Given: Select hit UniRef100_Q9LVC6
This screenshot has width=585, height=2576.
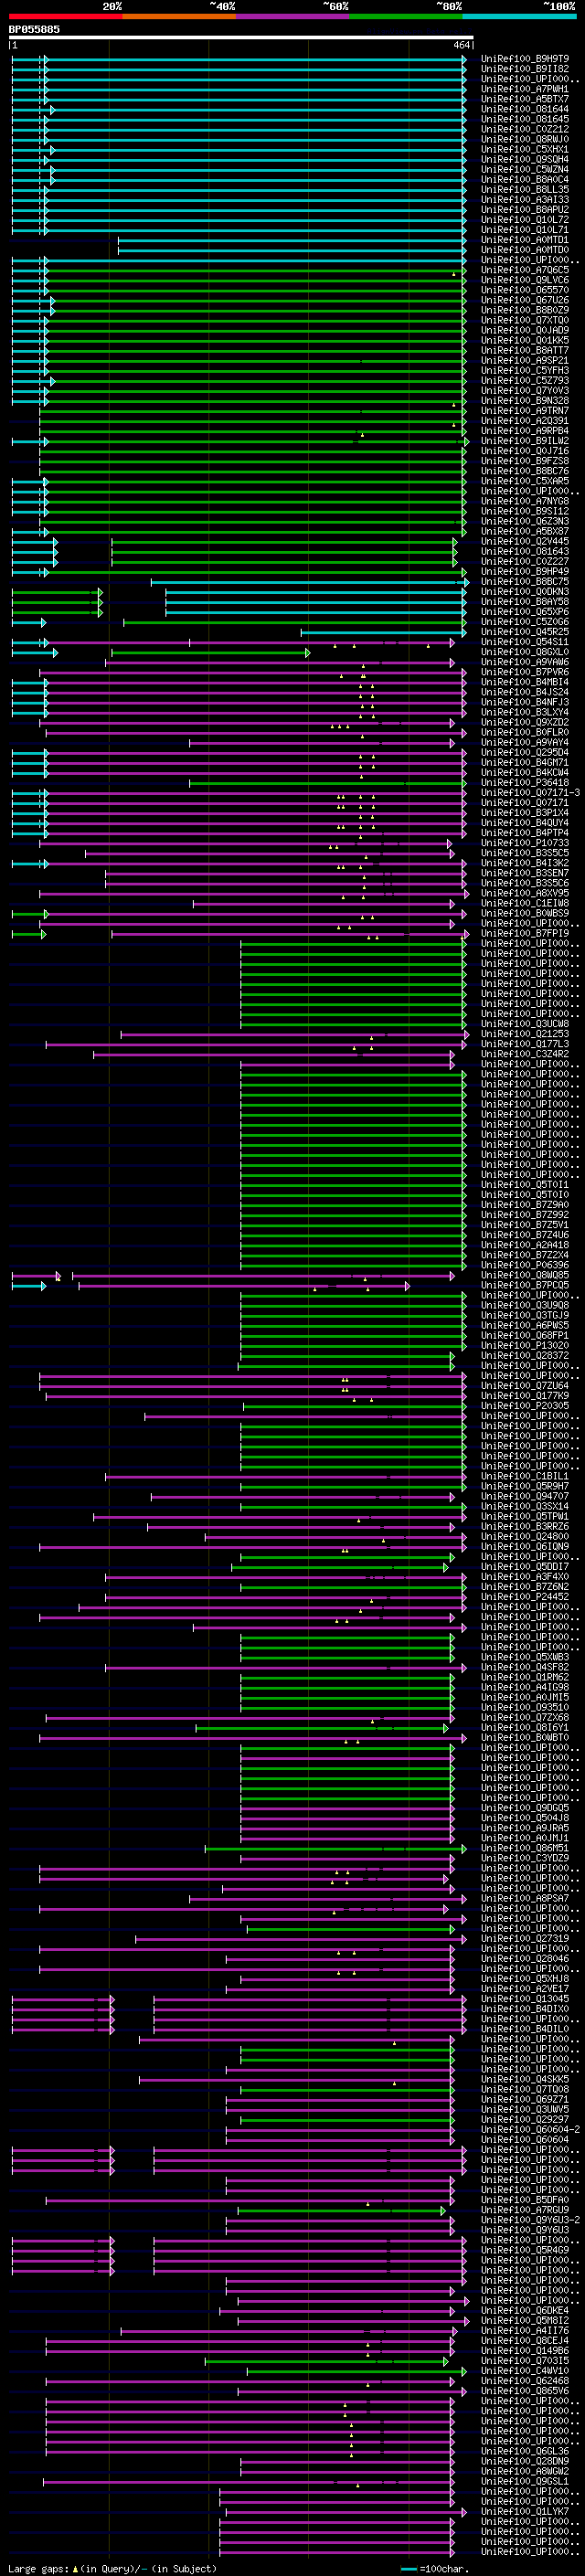Looking at the screenshot, I should tap(525, 280).
